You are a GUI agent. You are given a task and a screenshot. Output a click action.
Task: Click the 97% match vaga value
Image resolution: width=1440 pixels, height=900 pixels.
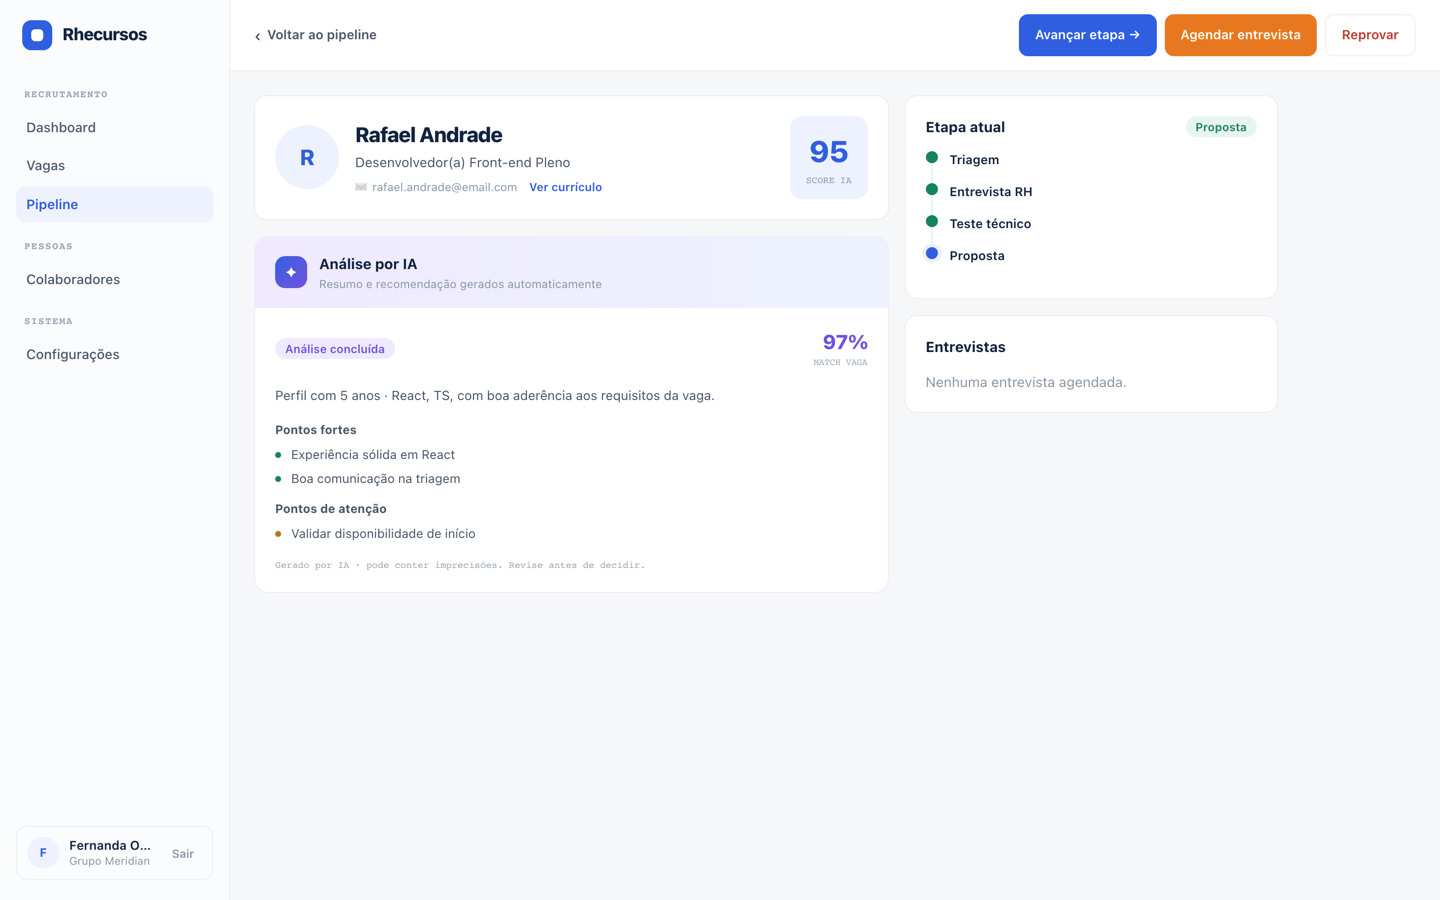[845, 342]
